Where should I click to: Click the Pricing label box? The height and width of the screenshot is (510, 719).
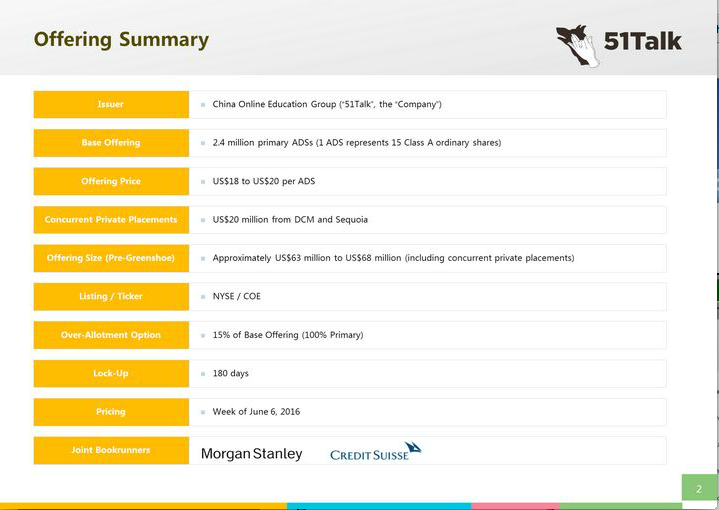click(111, 412)
